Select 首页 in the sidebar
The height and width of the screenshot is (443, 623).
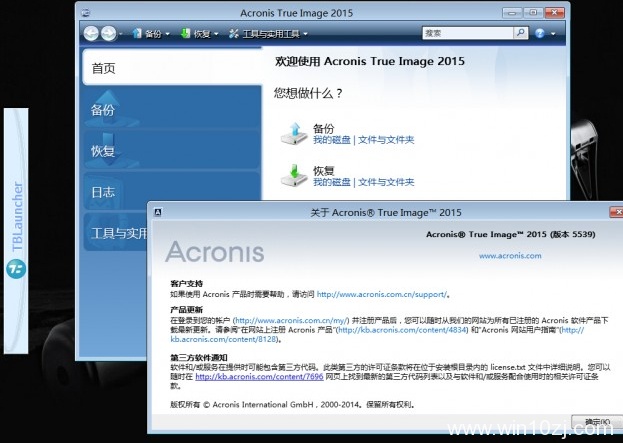point(172,68)
